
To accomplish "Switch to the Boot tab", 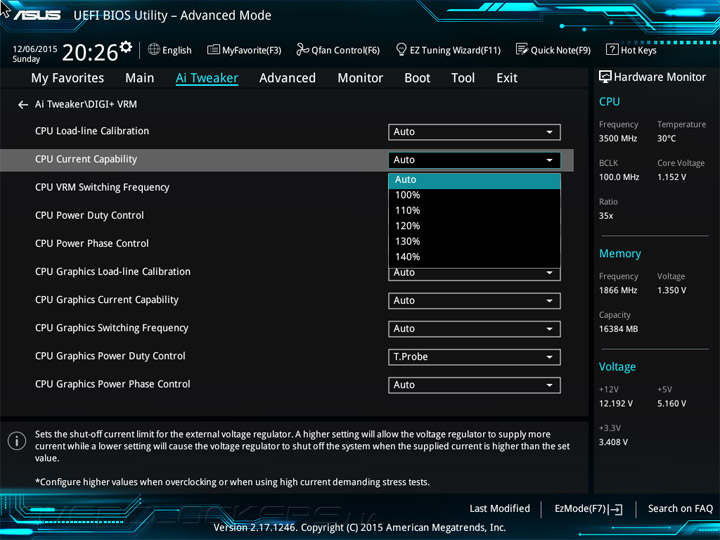I will tap(417, 78).
